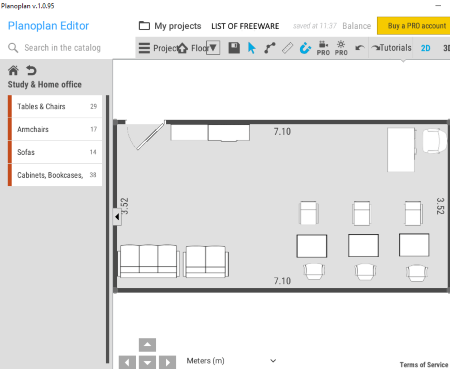Switch to 2D view mode
The image size is (450, 369).
coord(425,48)
